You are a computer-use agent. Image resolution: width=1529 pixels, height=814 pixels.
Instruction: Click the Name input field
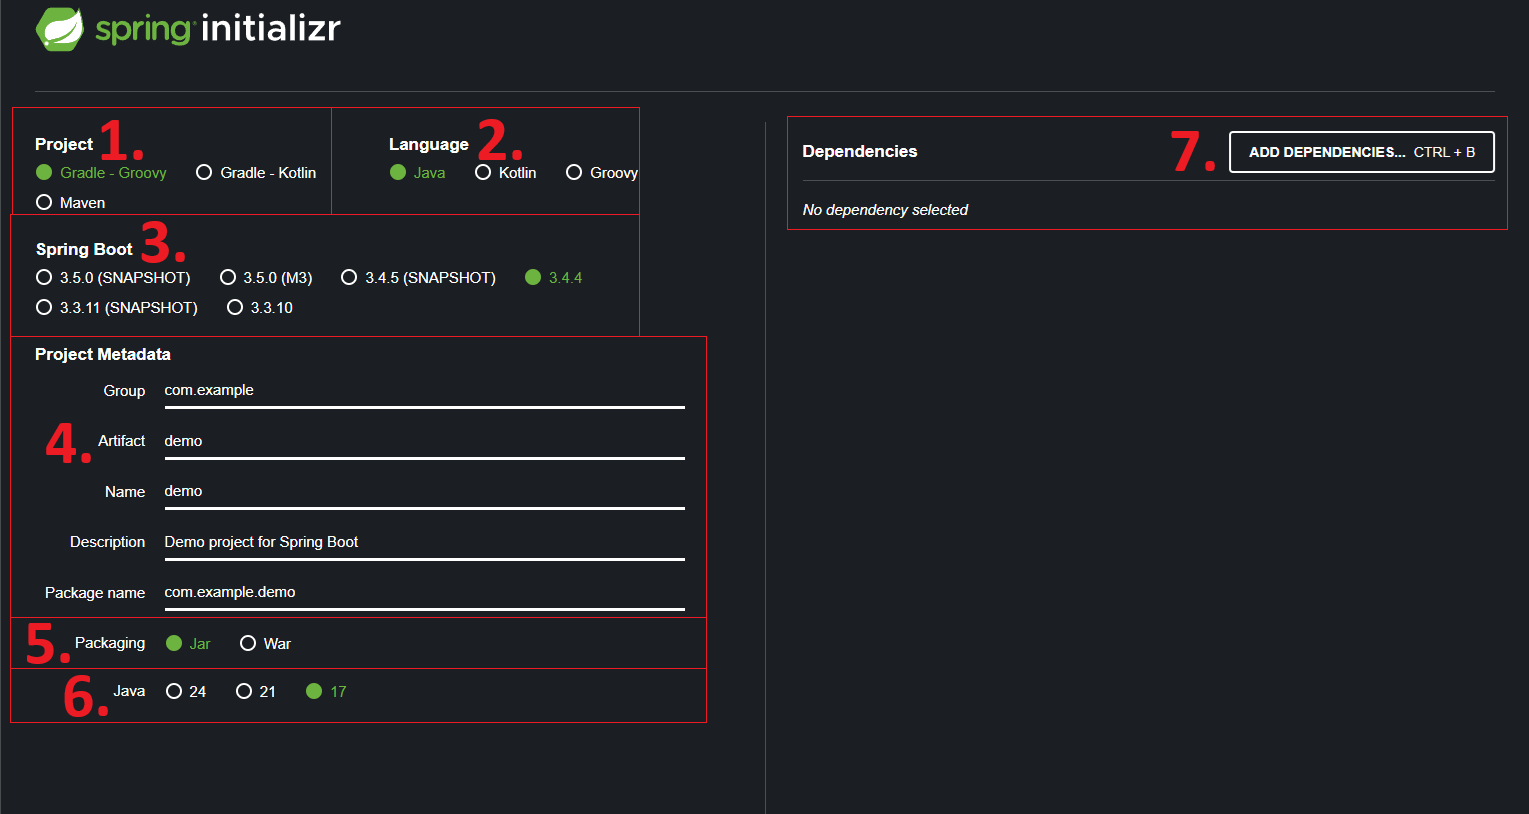click(424, 492)
